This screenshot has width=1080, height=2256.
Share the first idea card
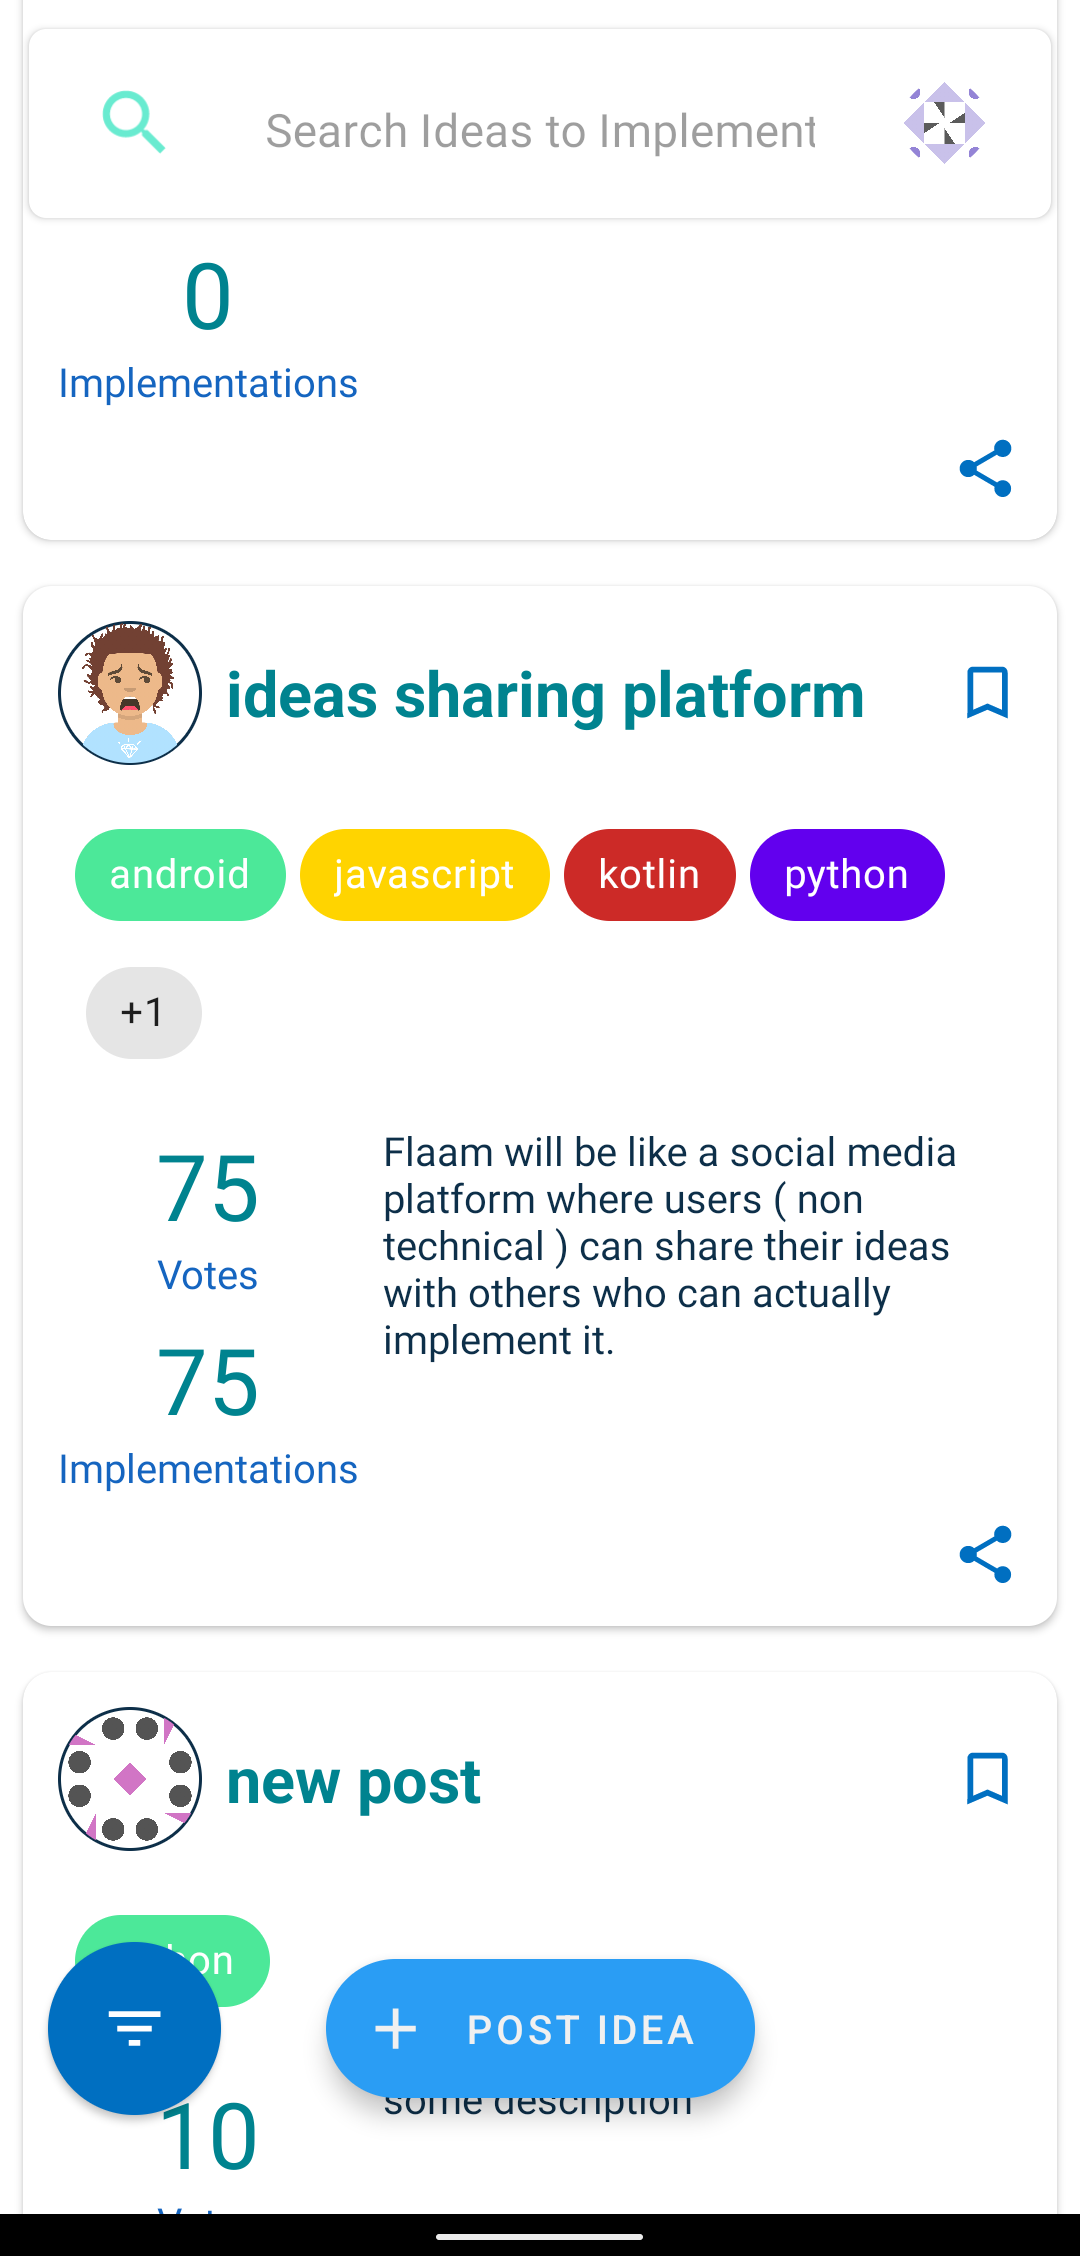tap(986, 468)
